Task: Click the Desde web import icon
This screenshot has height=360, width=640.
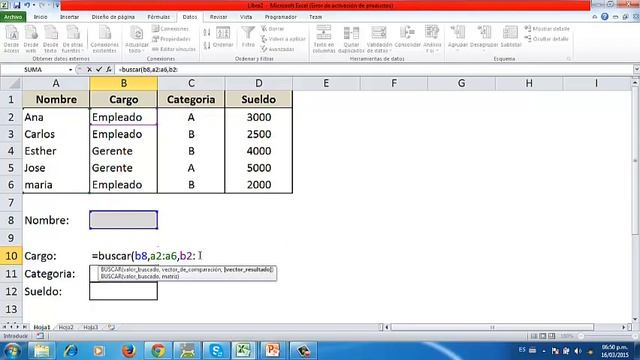Action: 31,39
